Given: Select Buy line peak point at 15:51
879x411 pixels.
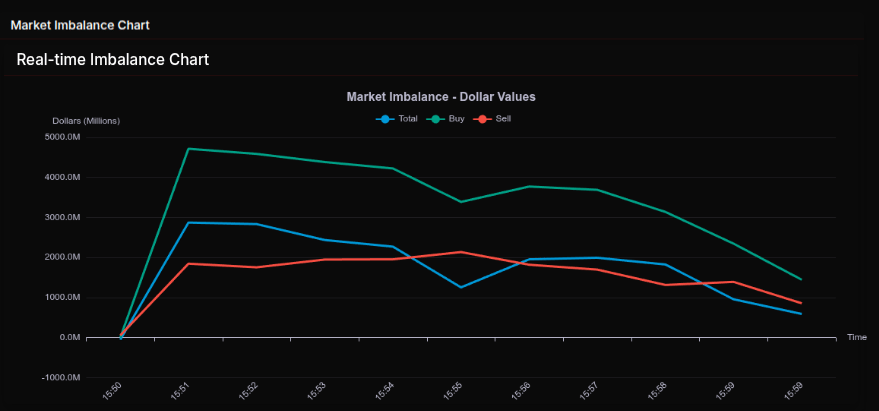Looking at the screenshot, I should coord(189,149).
